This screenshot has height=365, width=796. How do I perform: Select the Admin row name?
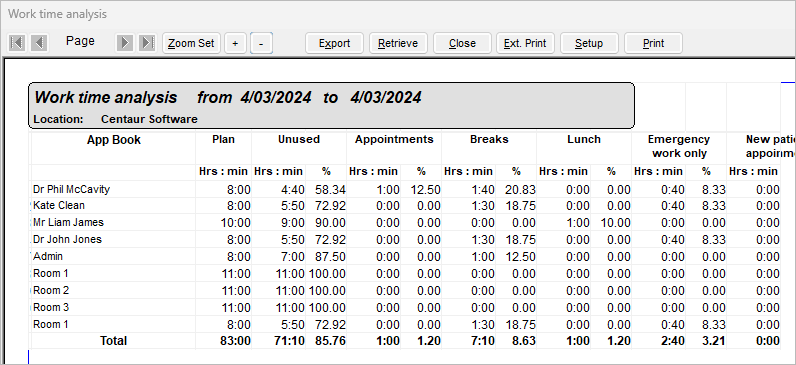pyautogui.click(x=48, y=256)
